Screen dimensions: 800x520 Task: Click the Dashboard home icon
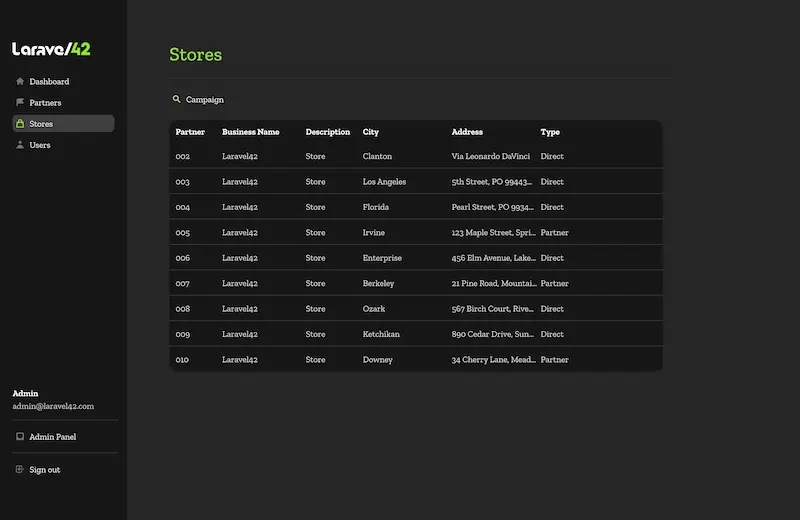tap(20, 81)
